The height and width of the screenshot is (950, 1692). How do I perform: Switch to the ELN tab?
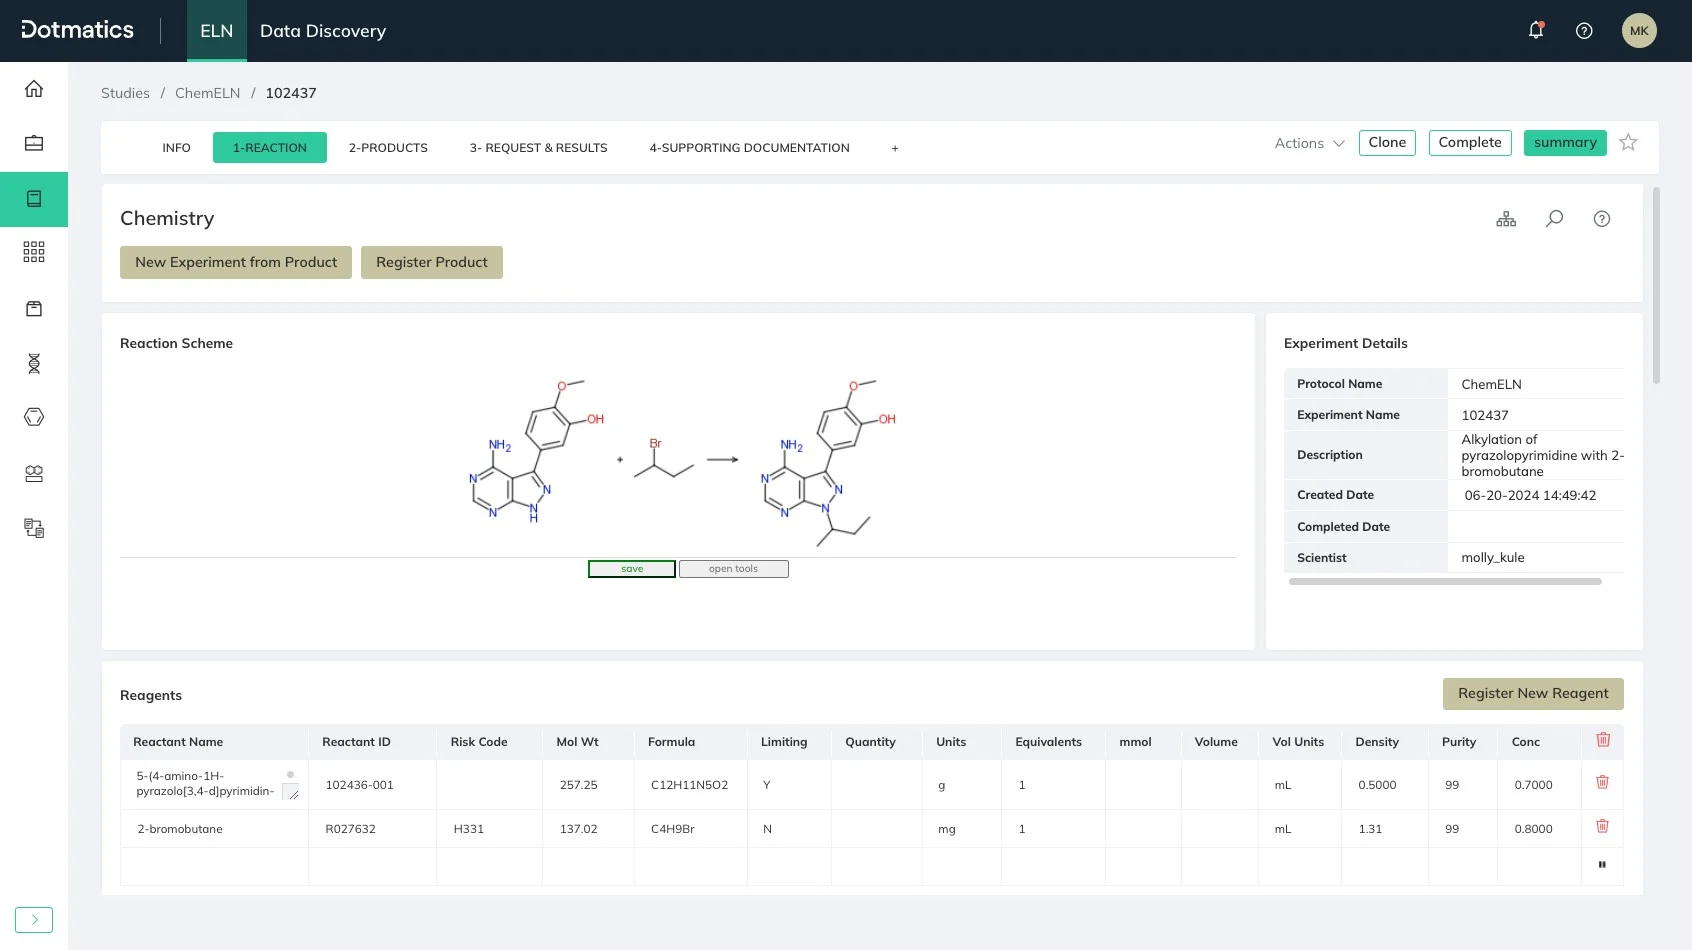[x=217, y=31]
